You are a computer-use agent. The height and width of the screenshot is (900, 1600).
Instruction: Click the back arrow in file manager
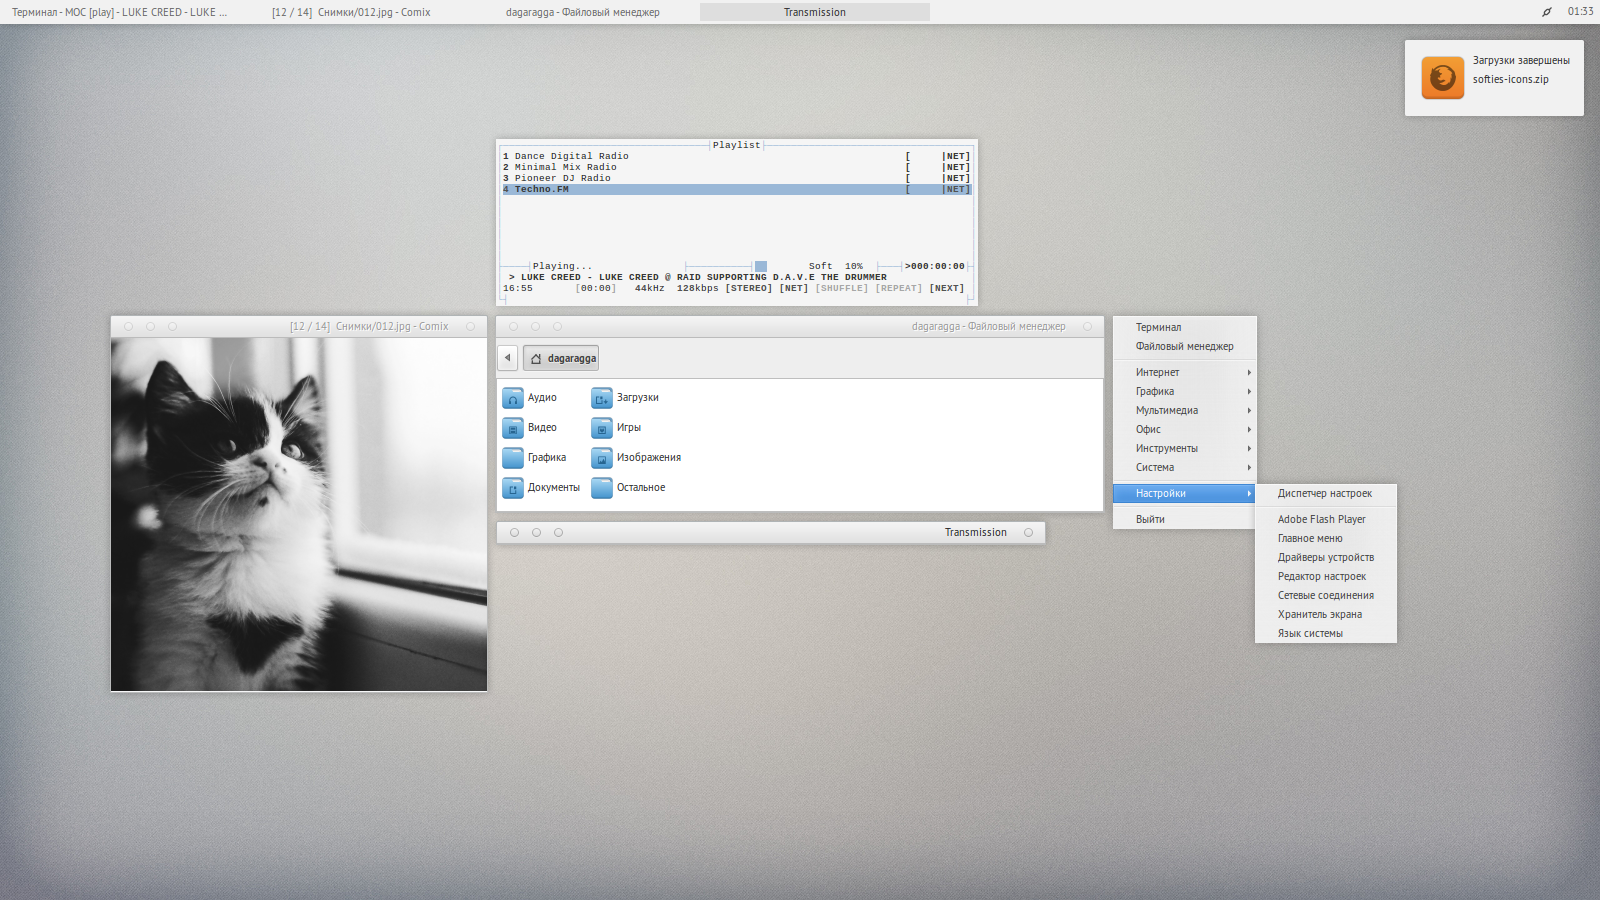[508, 358]
